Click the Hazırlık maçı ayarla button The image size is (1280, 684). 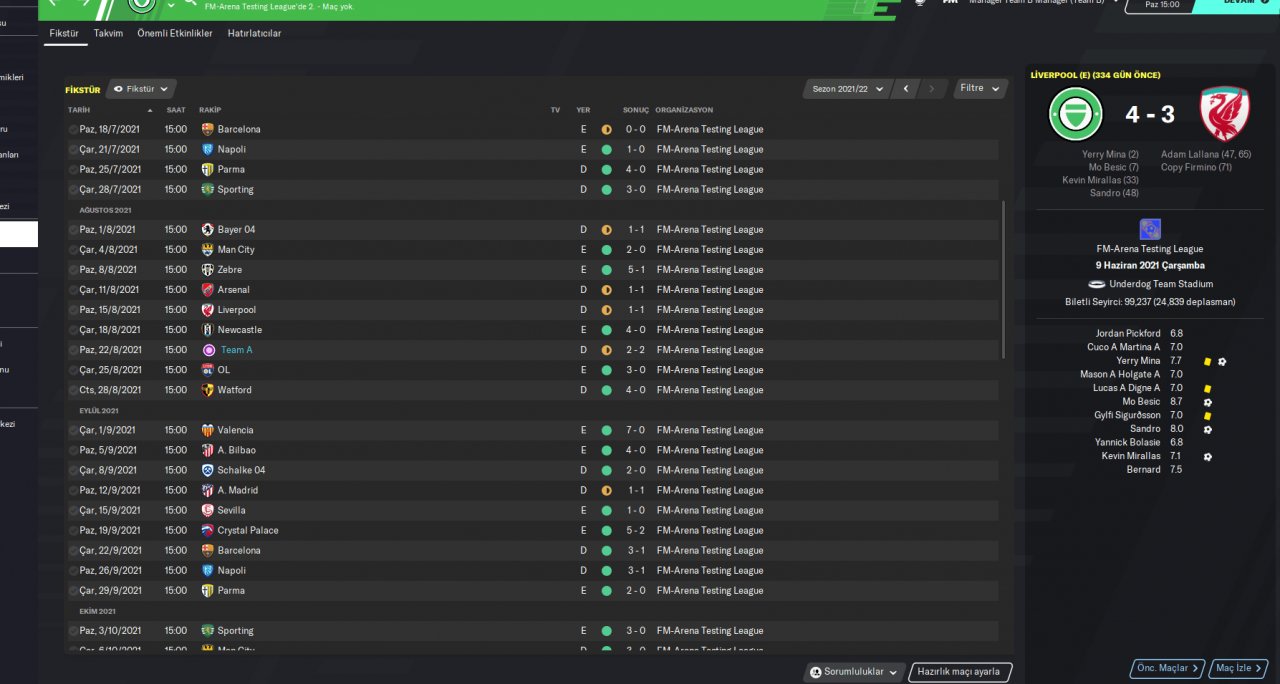click(960, 672)
